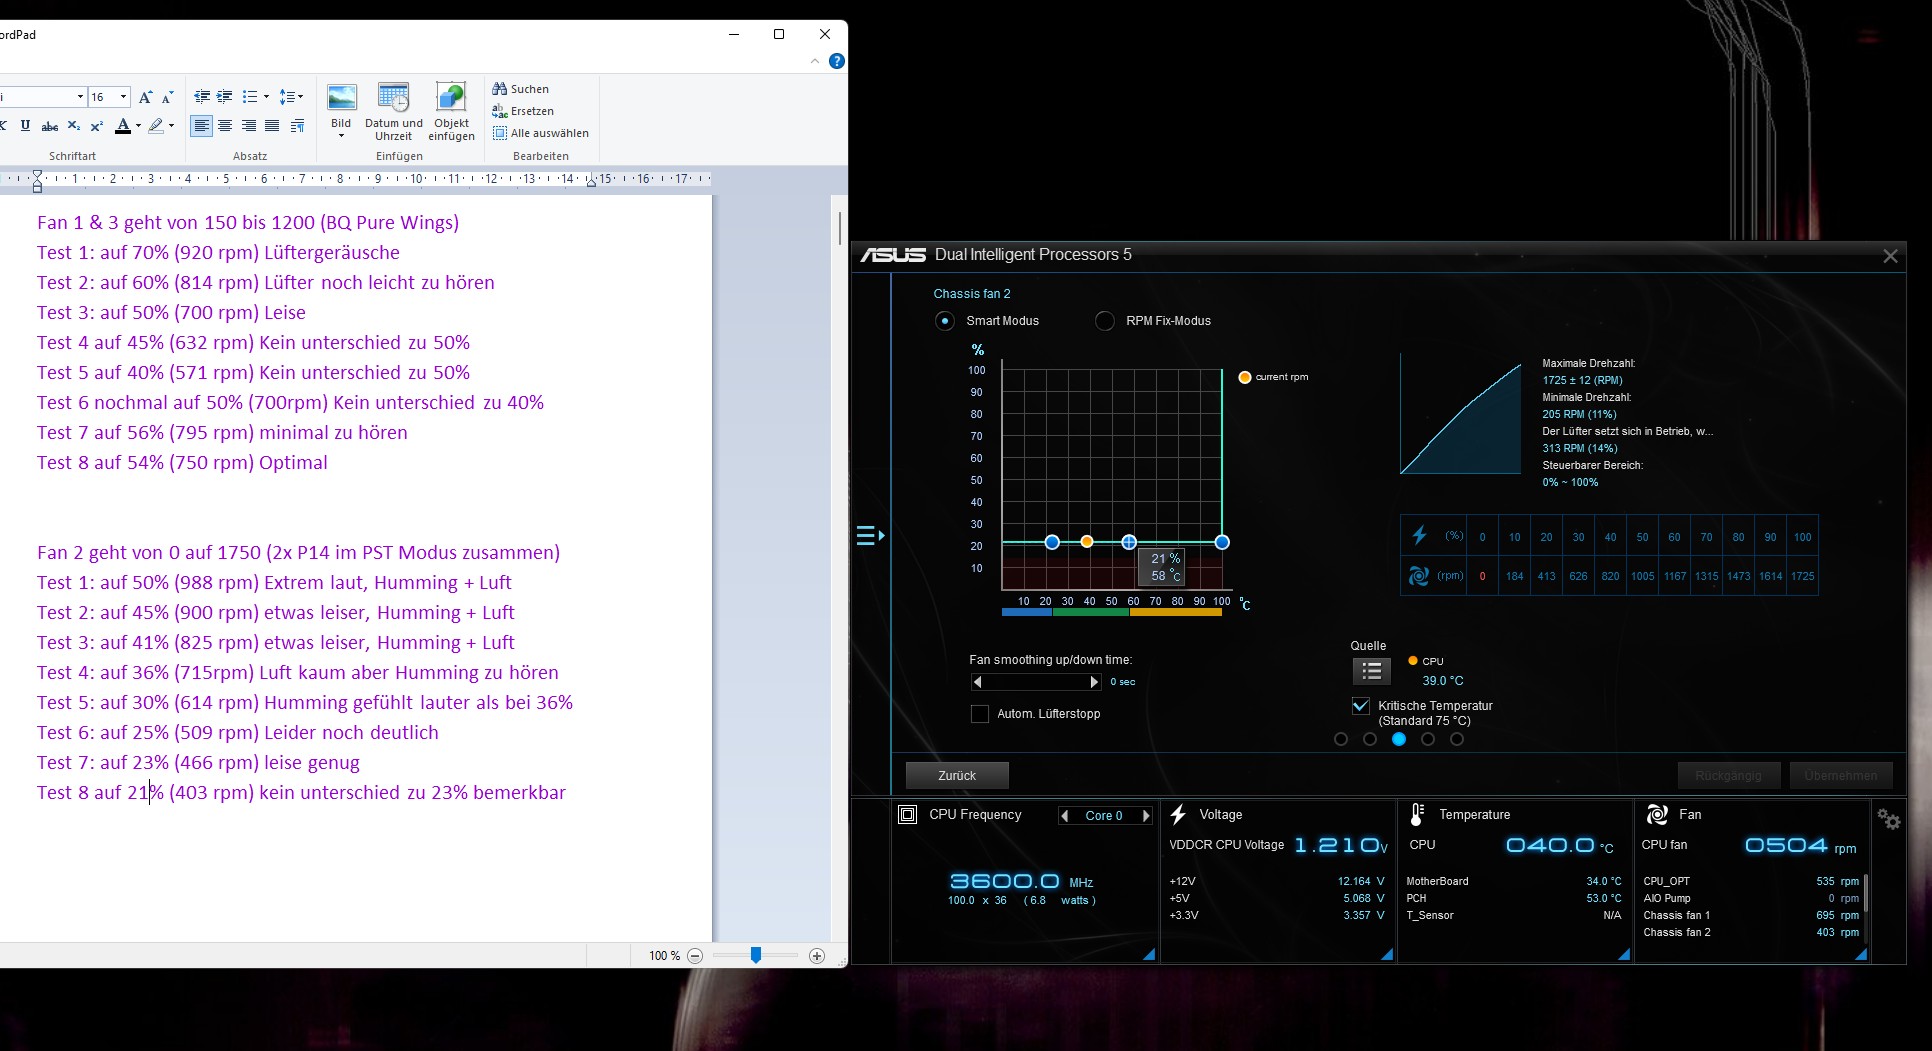The height and width of the screenshot is (1051, 1932).
Task: Click Objekt einfügen
Action: (x=451, y=112)
